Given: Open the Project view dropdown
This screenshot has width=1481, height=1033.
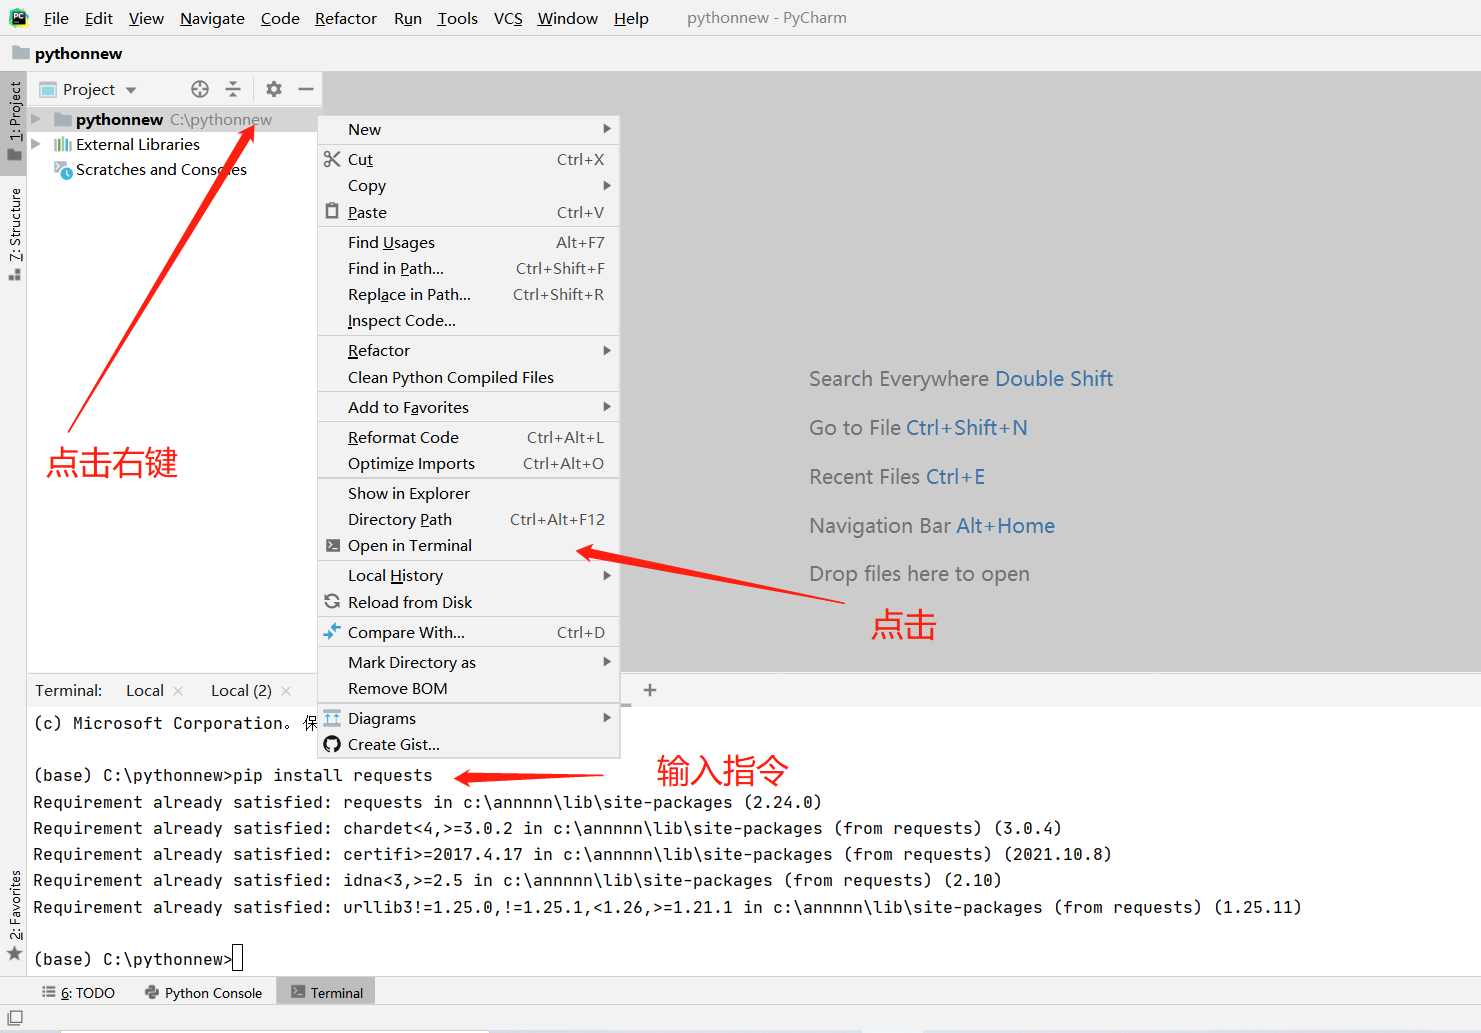Looking at the screenshot, I should click(131, 90).
